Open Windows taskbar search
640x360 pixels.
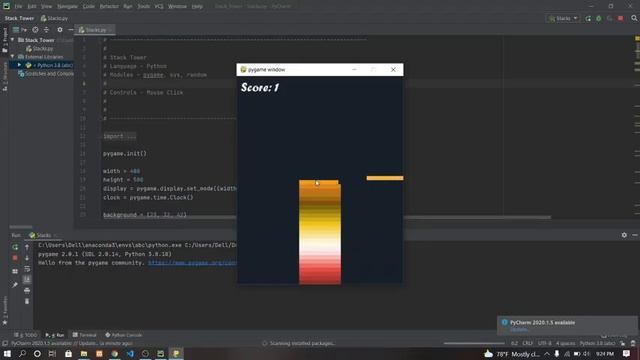coord(22,354)
